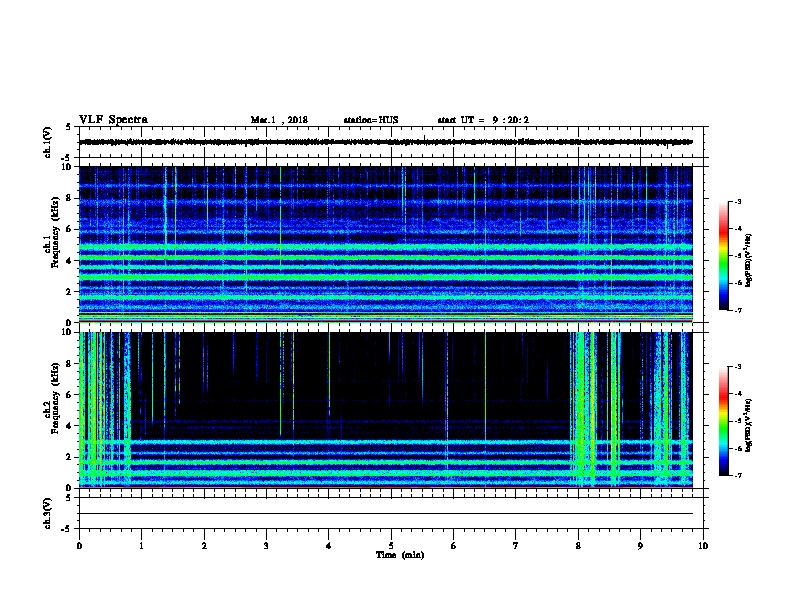The image size is (792, 612).
Task: Click time axis tick label "10"
Action: pos(703,546)
